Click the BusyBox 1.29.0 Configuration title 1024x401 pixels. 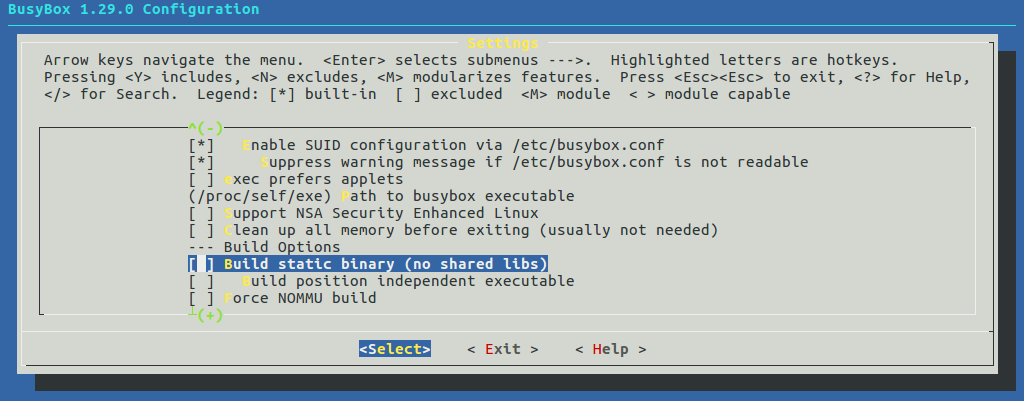[x=133, y=9]
